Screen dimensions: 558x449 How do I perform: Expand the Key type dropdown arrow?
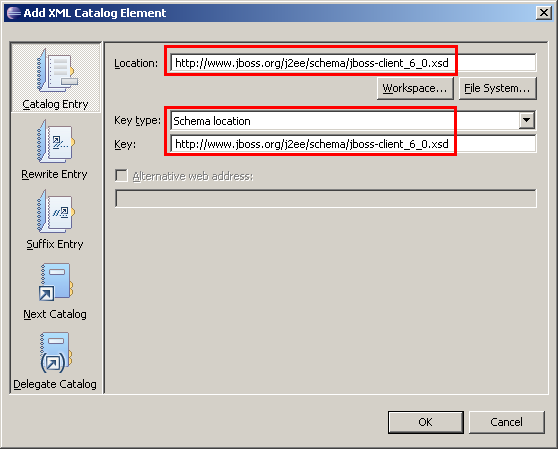[526, 120]
